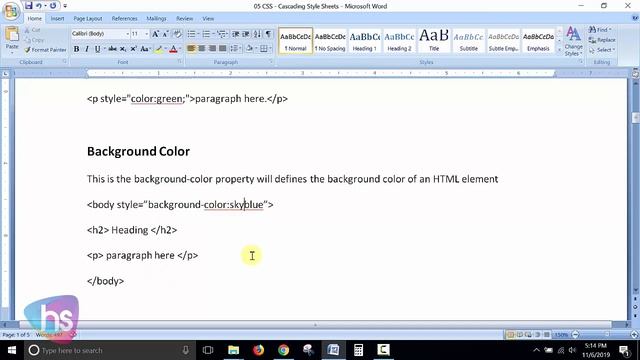Switch to Print Layout view

click(x=510, y=335)
